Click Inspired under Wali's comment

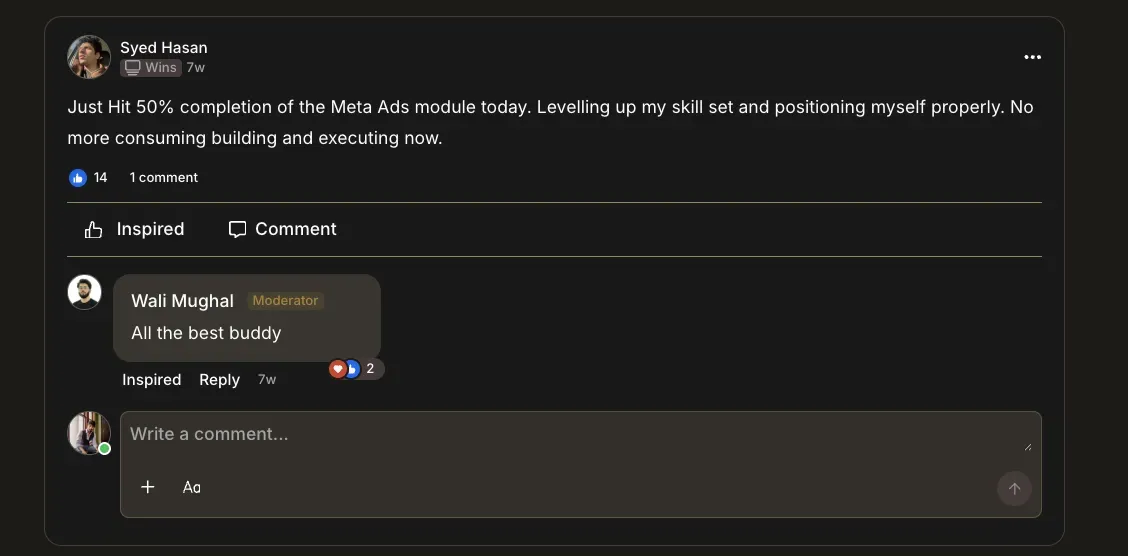[152, 380]
